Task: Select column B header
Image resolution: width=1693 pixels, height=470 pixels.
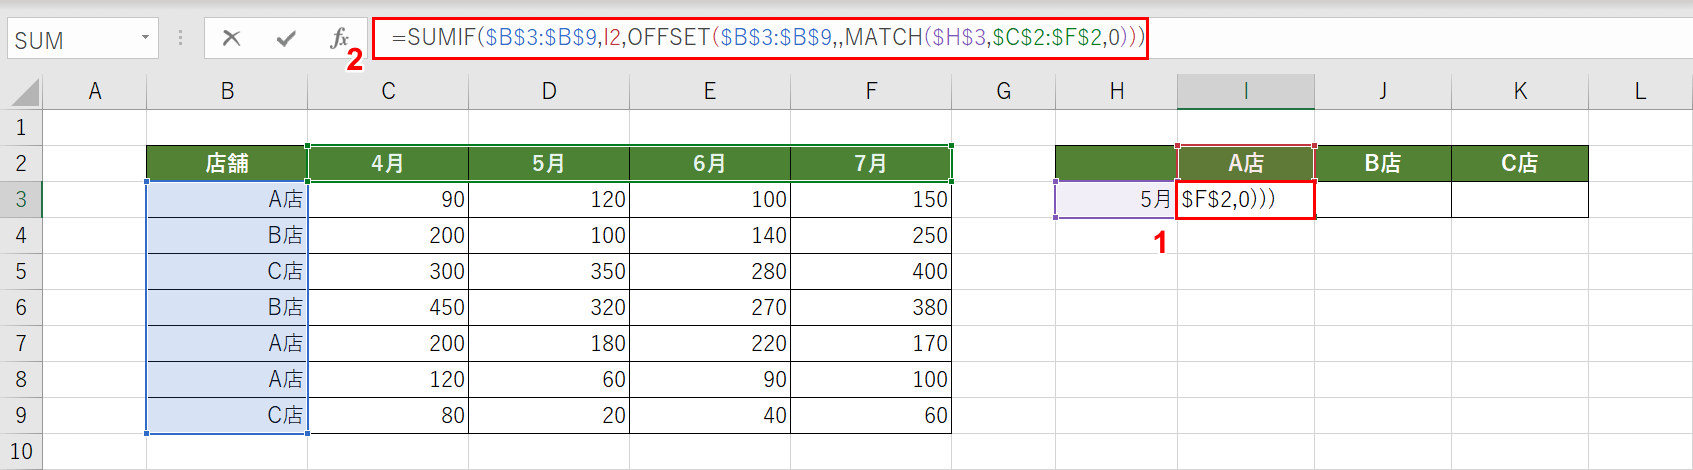Action: click(x=227, y=92)
